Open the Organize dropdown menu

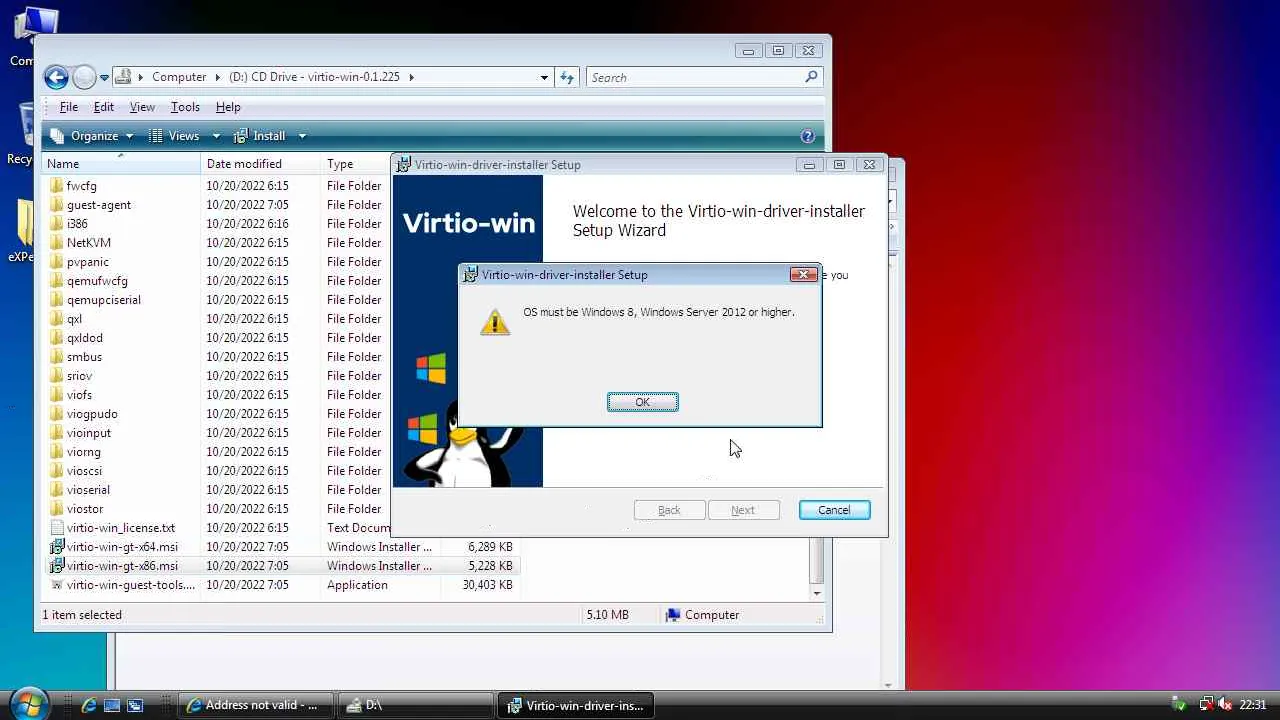pyautogui.click(x=92, y=136)
